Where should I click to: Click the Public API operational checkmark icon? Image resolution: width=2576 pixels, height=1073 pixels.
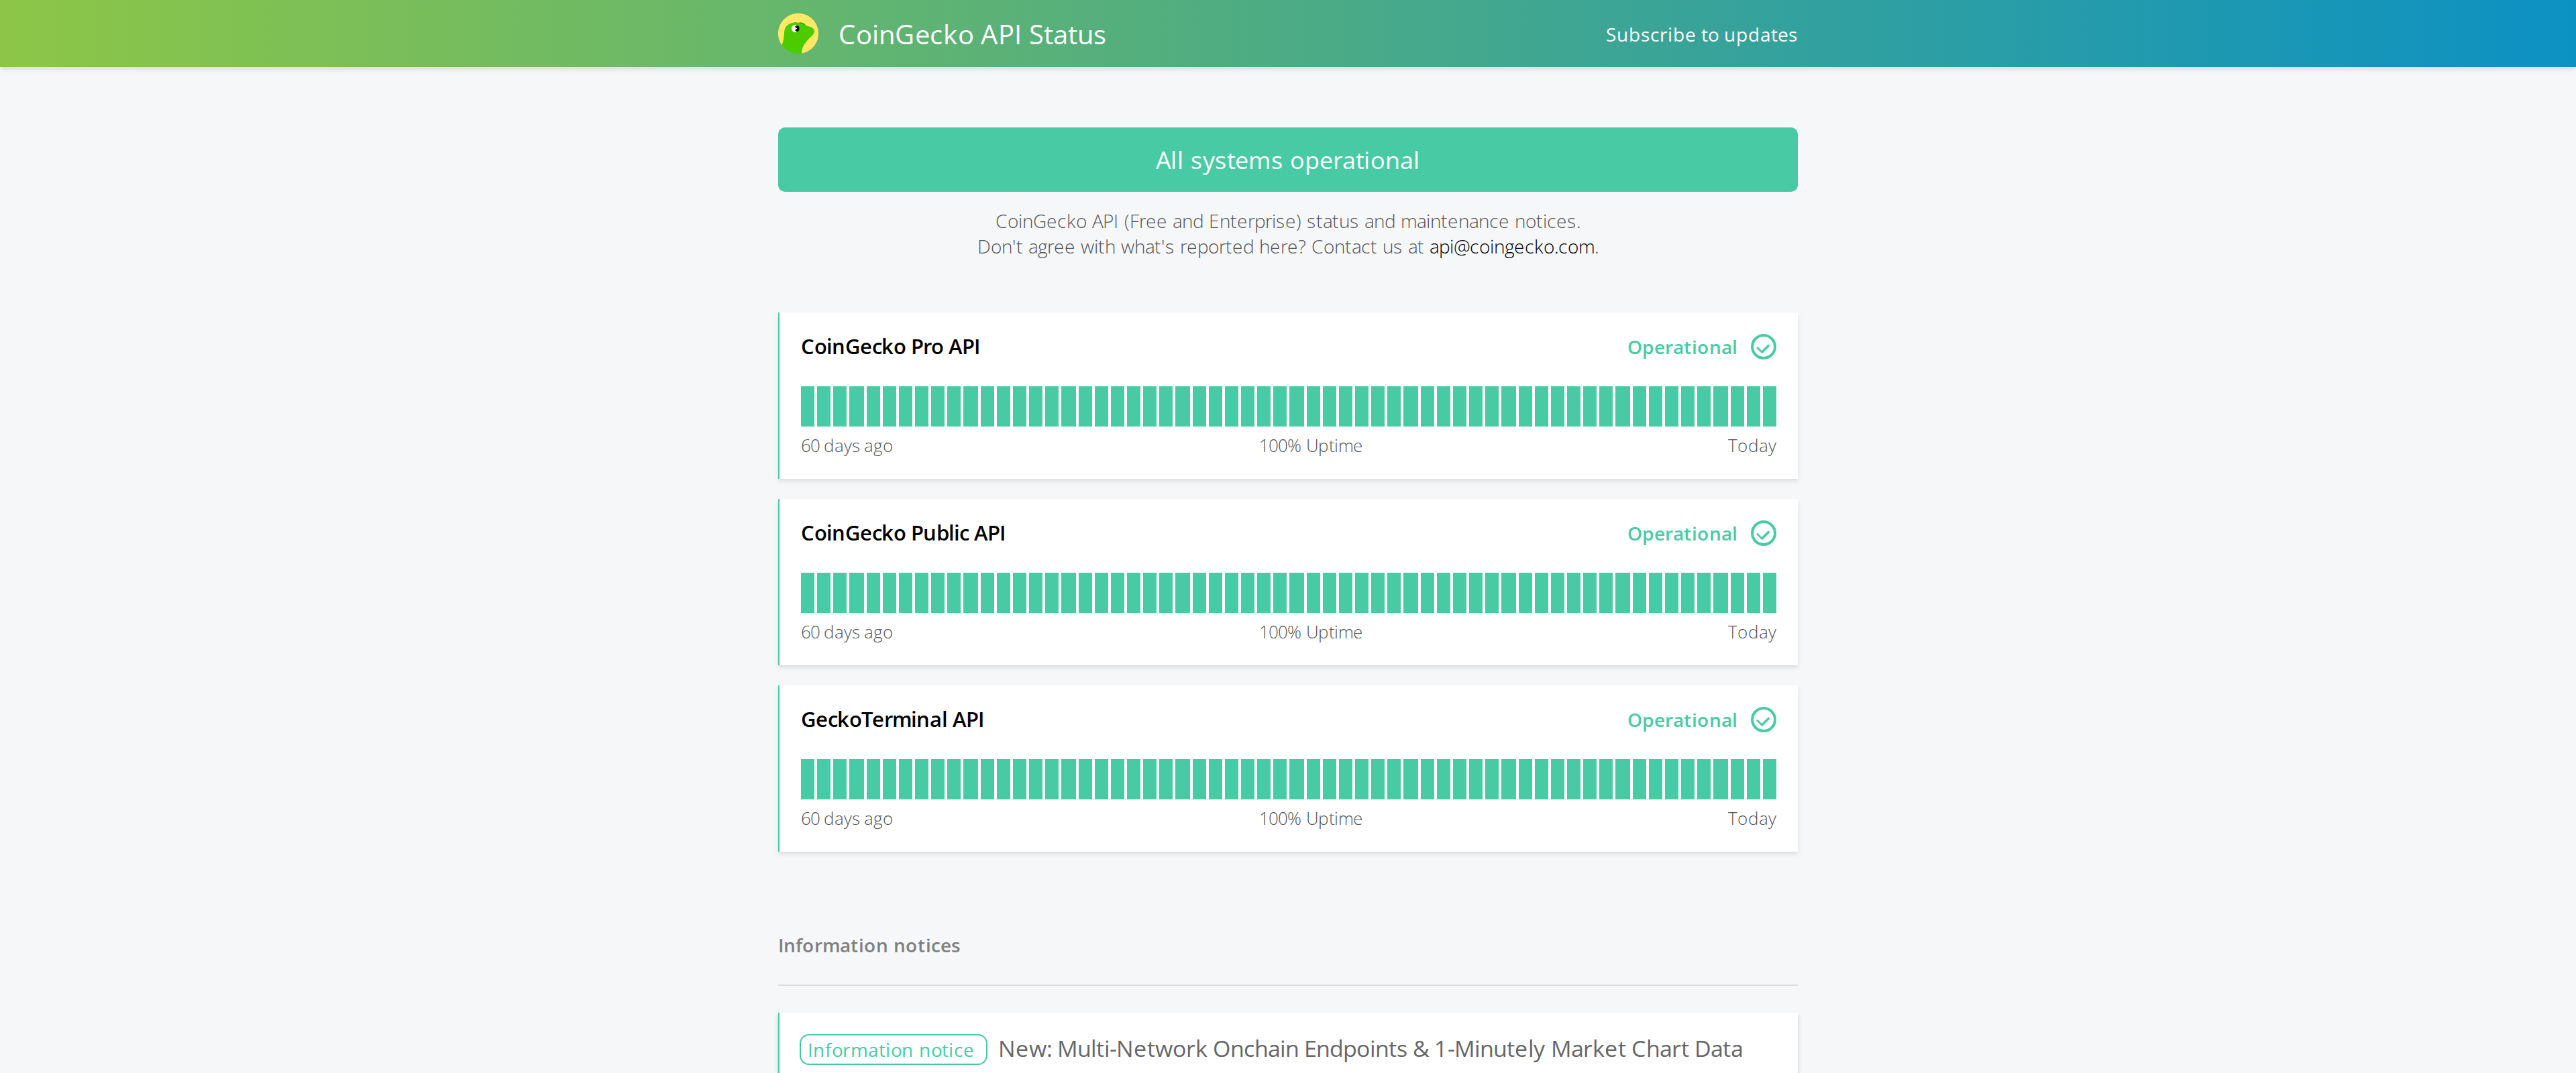(1763, 534)
